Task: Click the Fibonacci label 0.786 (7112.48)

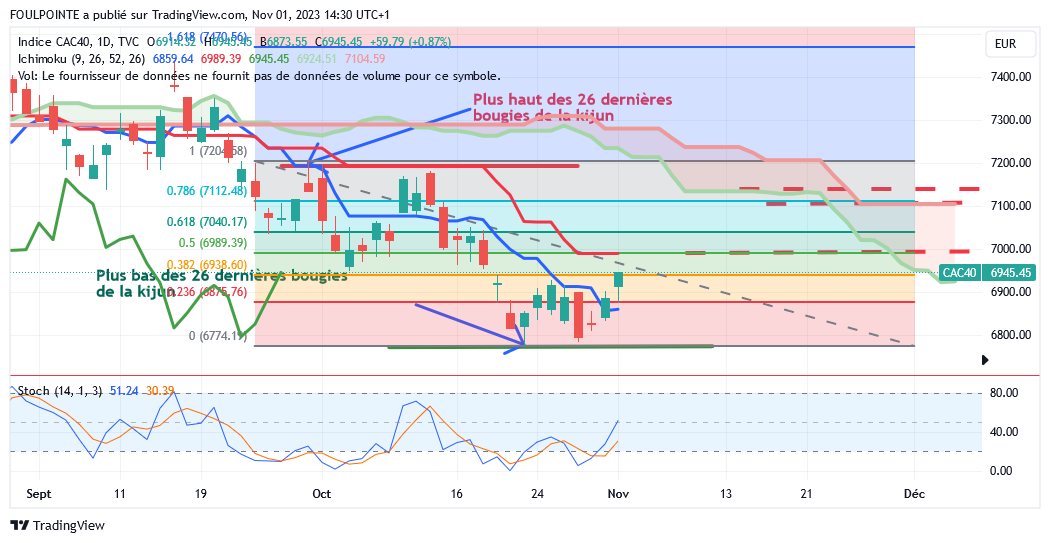Action: [x=207, y=191]
